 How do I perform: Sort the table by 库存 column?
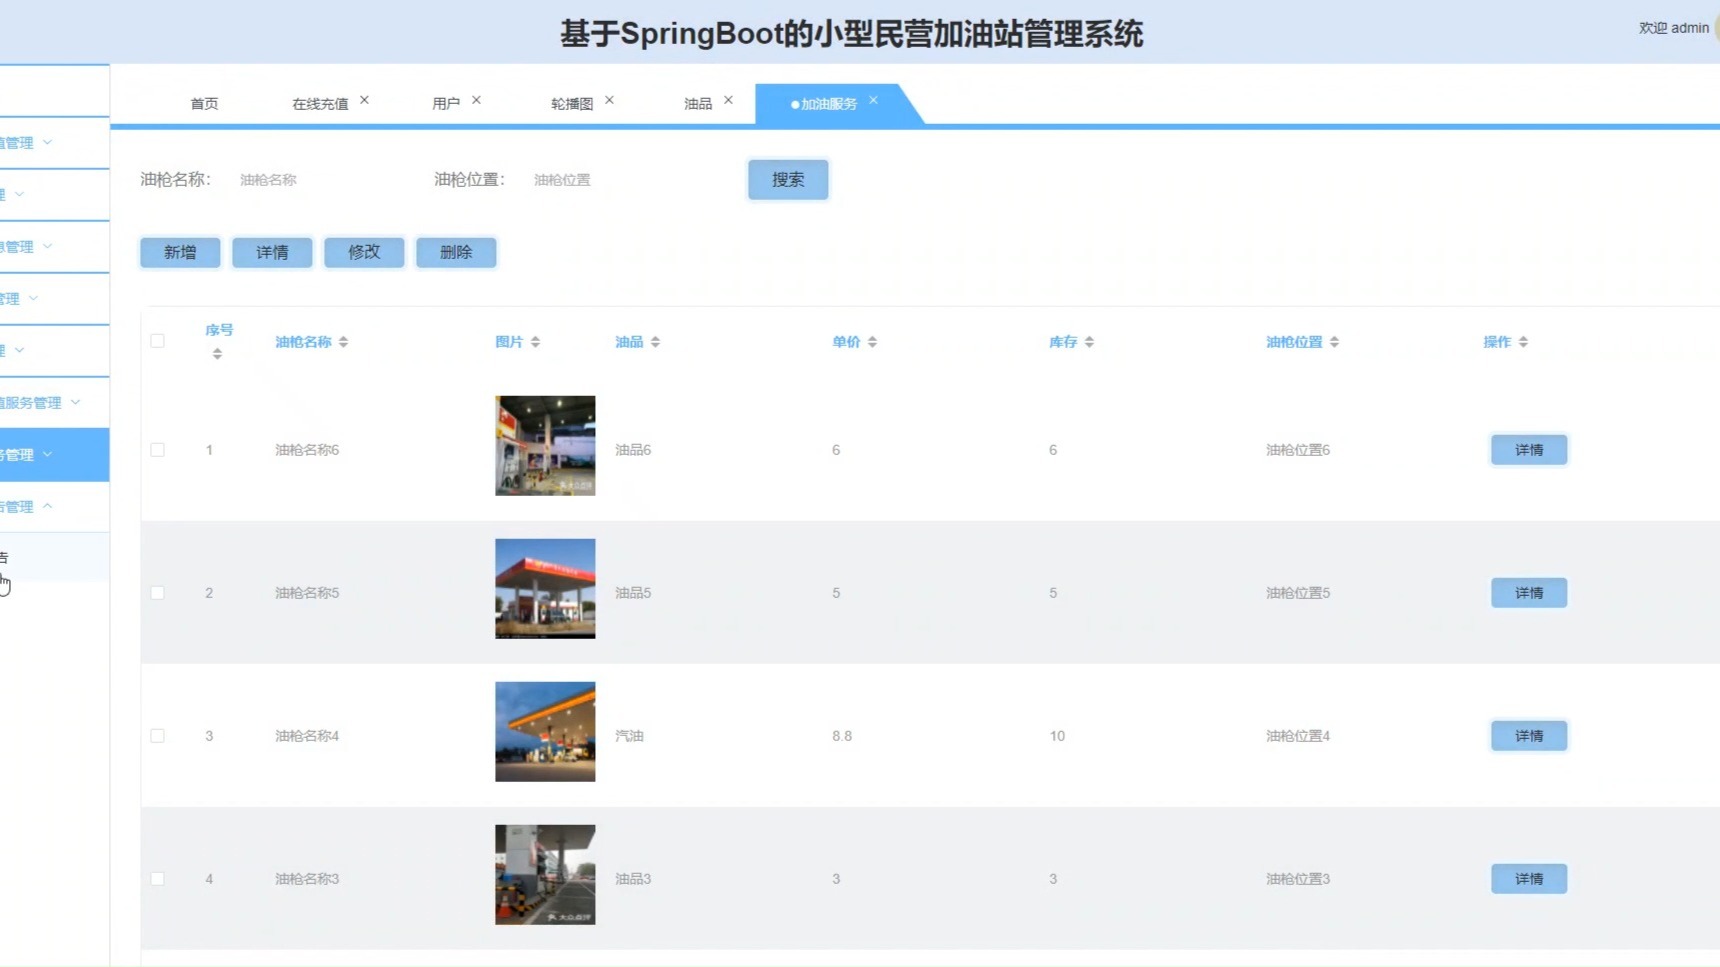(x=1090, y=341)
